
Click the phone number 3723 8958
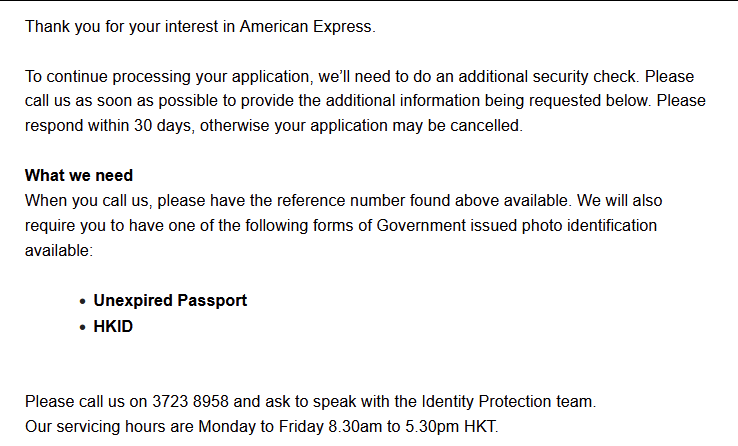coord(191,402)
